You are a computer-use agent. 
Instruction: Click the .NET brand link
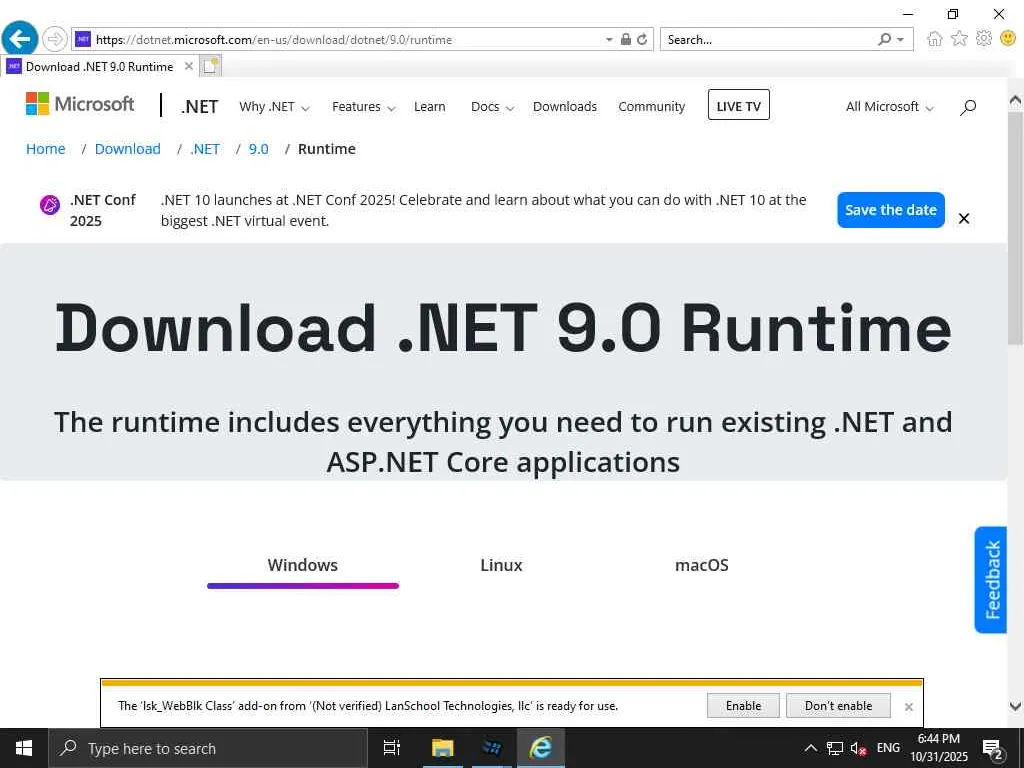tap(199, 106)
